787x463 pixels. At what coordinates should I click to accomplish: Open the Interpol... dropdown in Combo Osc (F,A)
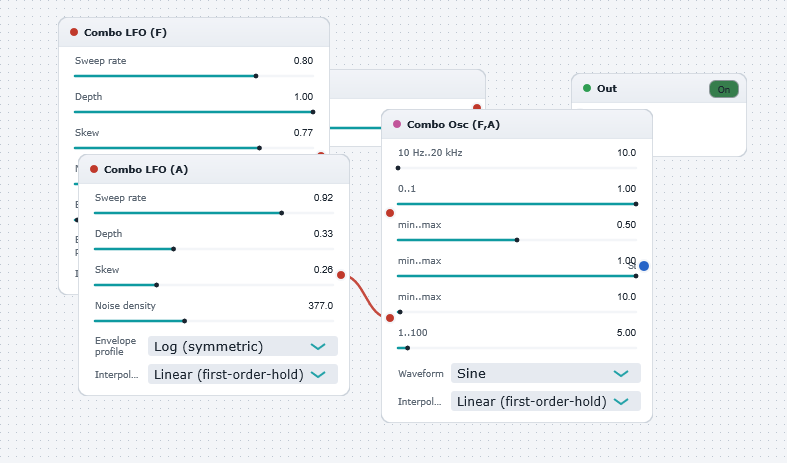point(546,402)
